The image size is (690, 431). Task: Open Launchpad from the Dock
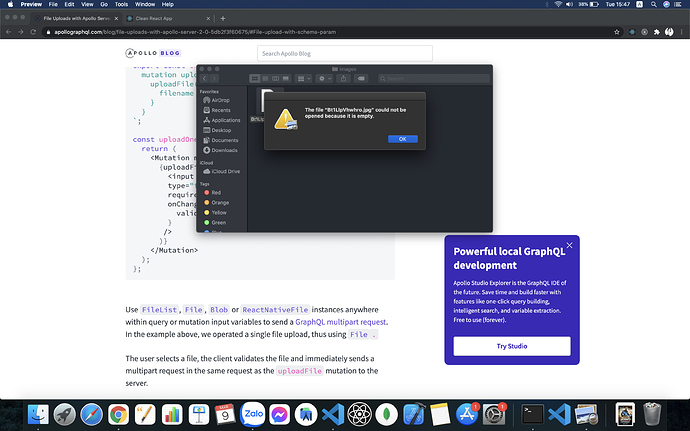[x=65, y=414]
